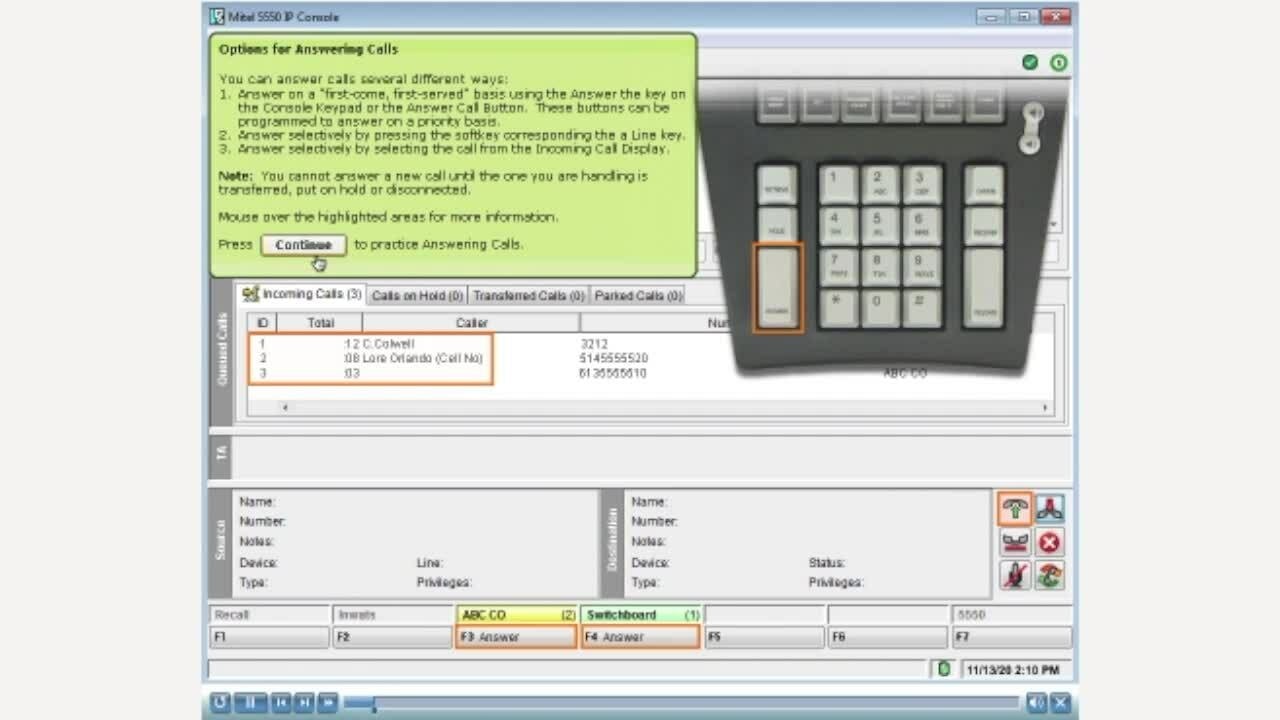Click the F2 softkey
Screen dimensions: 1280x720
pos(392,637)
